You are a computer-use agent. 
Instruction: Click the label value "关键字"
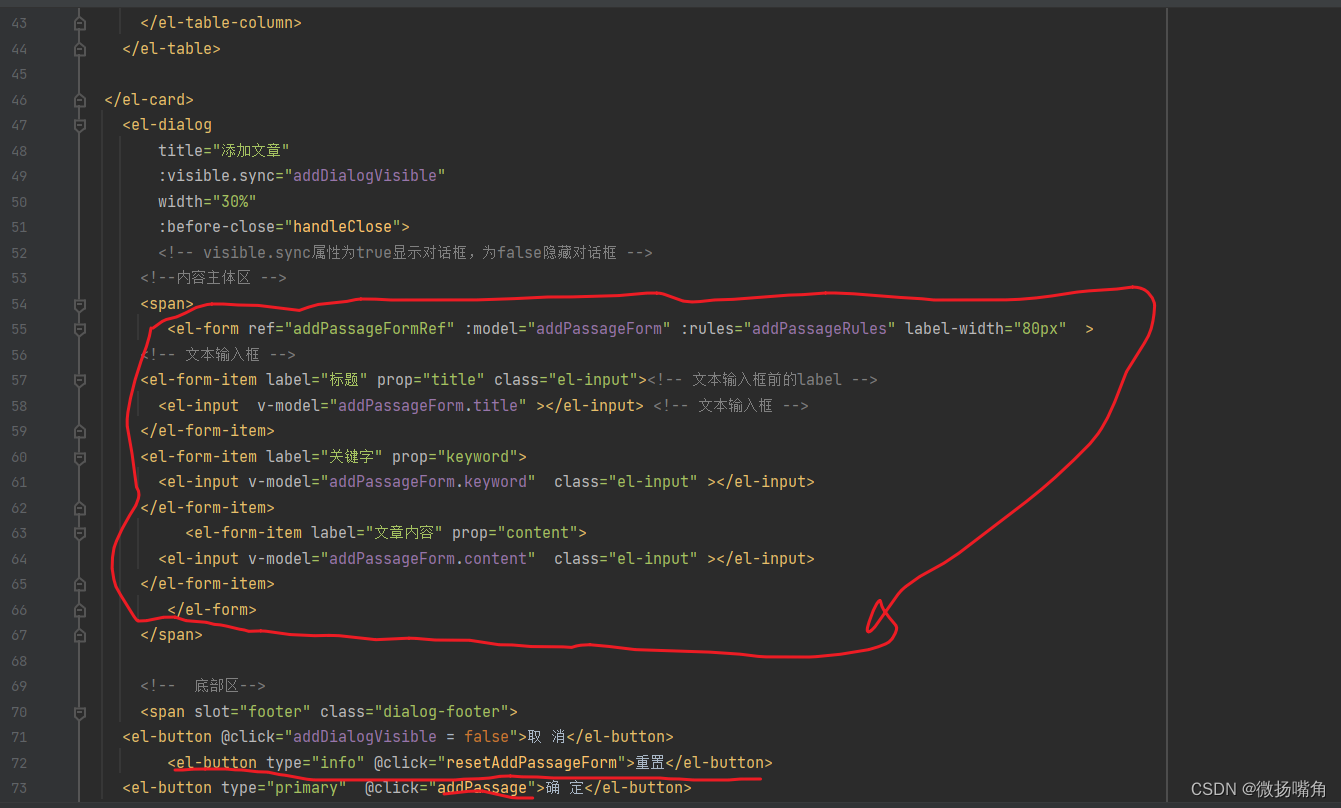pyautogui.click(x=352, y=456)
